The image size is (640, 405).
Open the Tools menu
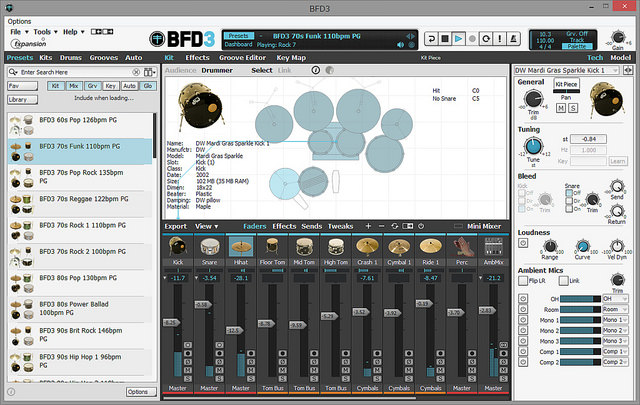tap(45, 32)
